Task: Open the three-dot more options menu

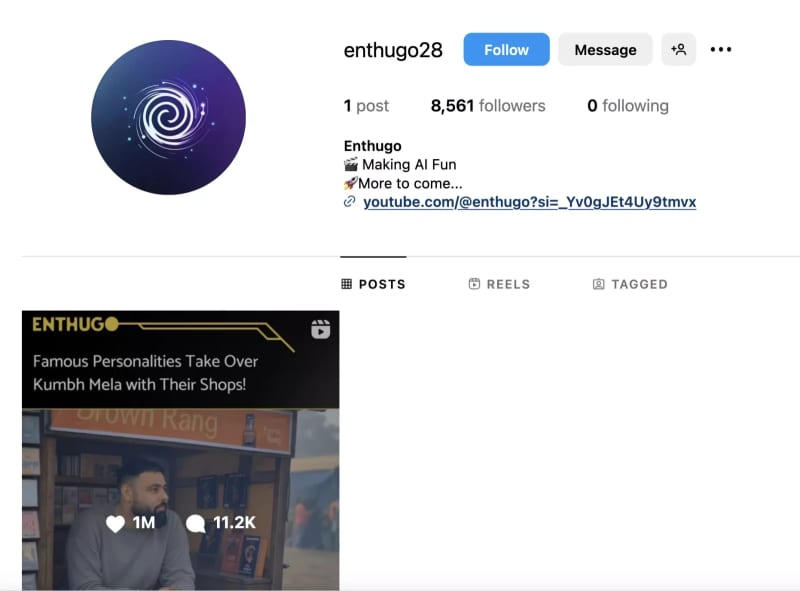Action: pos(720,50)
